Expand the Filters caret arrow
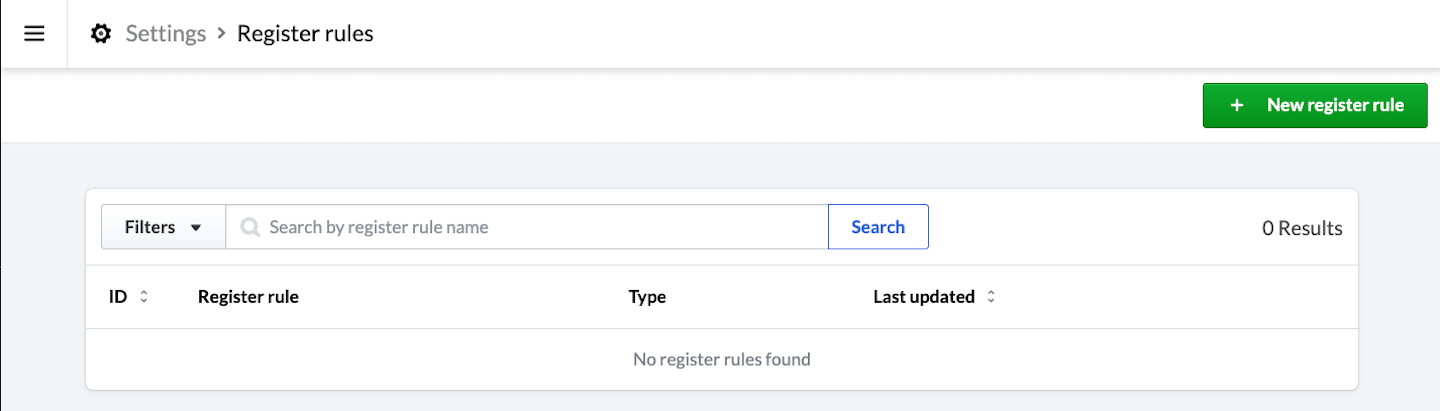Viewport: 1440px width, 411px height. click(x=196, y=228)
